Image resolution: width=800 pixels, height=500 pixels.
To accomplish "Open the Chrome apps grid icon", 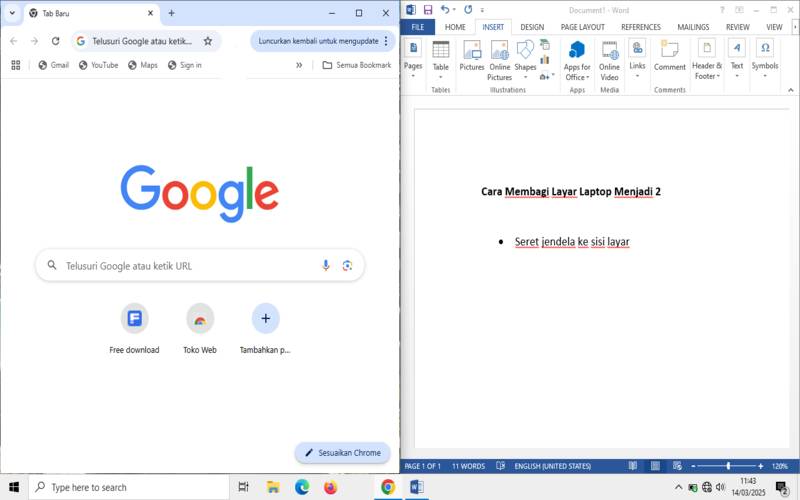I will 16,65.
